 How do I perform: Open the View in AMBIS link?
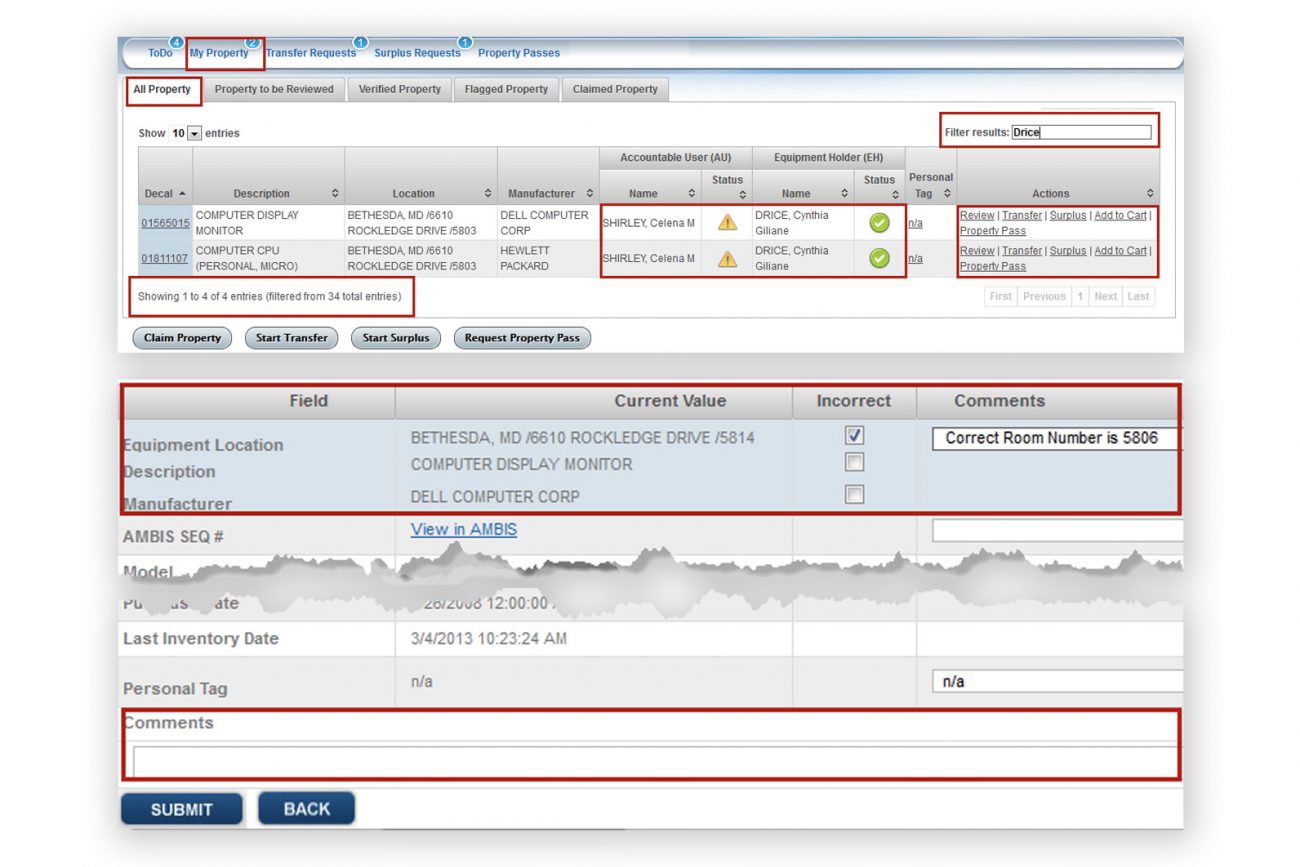tap(463, 529)
